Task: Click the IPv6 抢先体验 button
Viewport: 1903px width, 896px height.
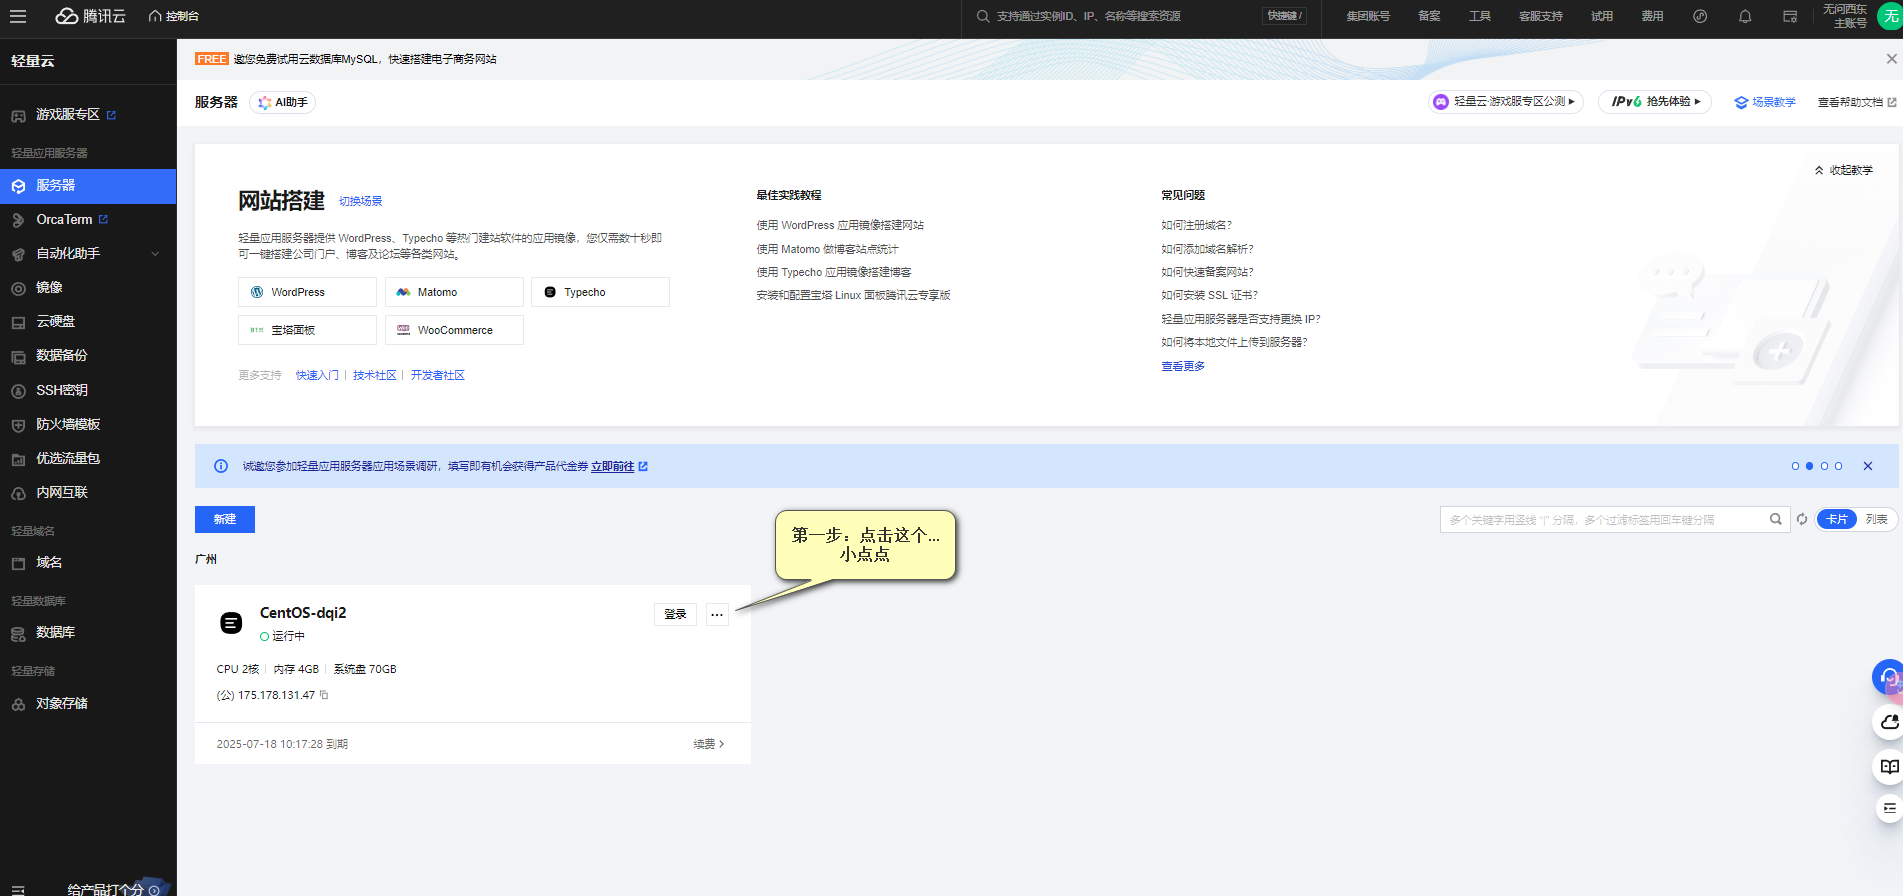Action: [x=1655, y=102]
